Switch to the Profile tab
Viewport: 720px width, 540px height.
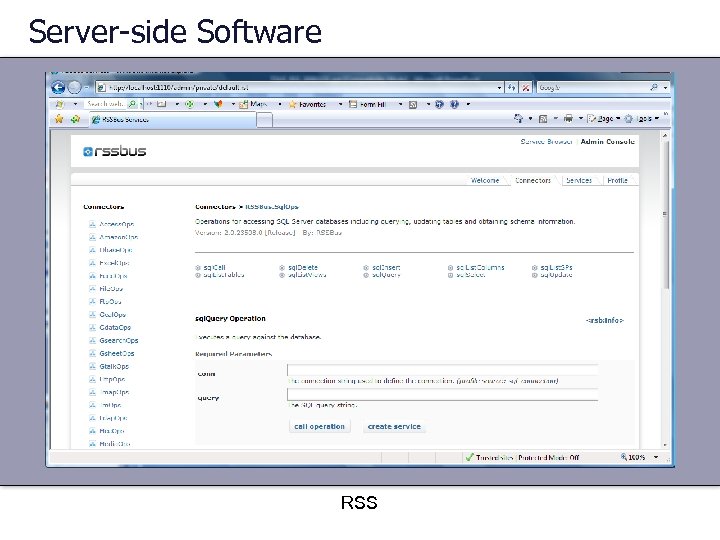coord(617,180)
